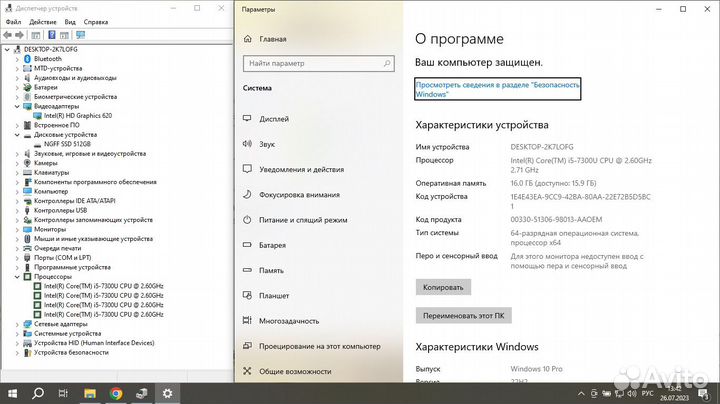The height and width of the screenshot is (404, 720).
Task: Open Общие возможности settings
Action: click(x=295, y=371)
